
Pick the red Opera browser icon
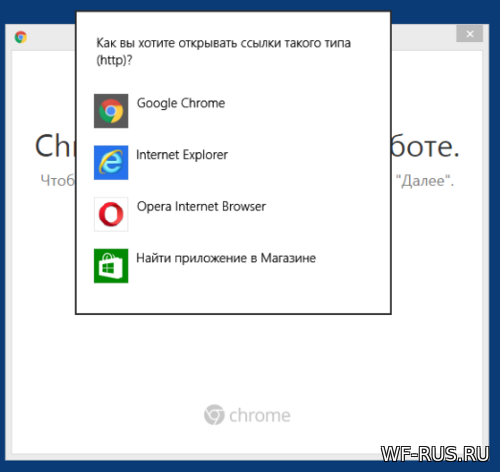point(111,214)
